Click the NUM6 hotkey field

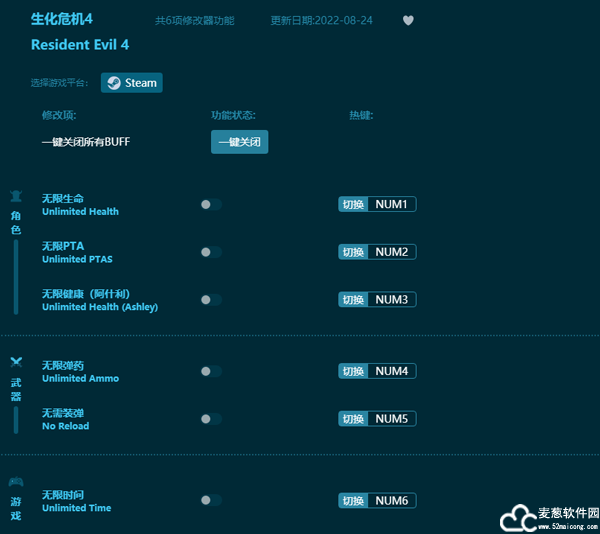[x=392, y=500]
